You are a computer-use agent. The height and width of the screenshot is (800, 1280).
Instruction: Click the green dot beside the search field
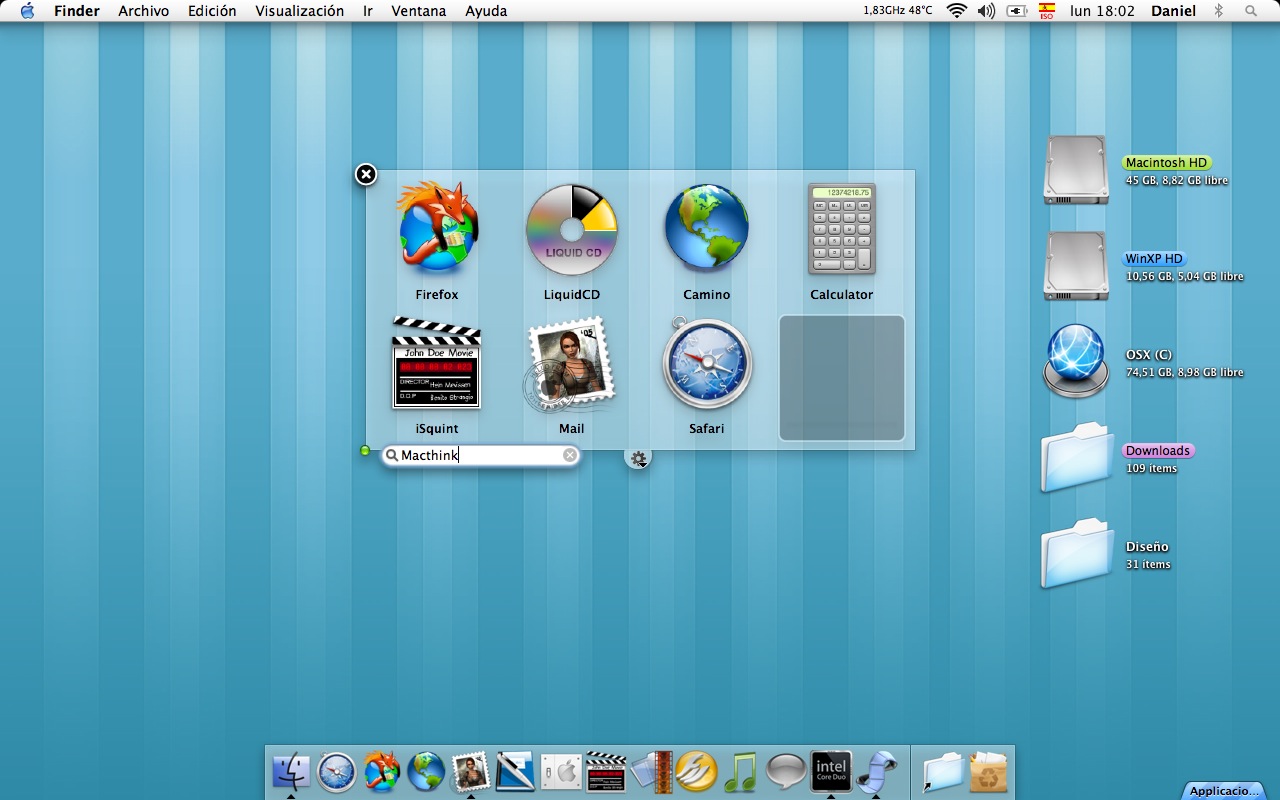[x=365, y=451]
